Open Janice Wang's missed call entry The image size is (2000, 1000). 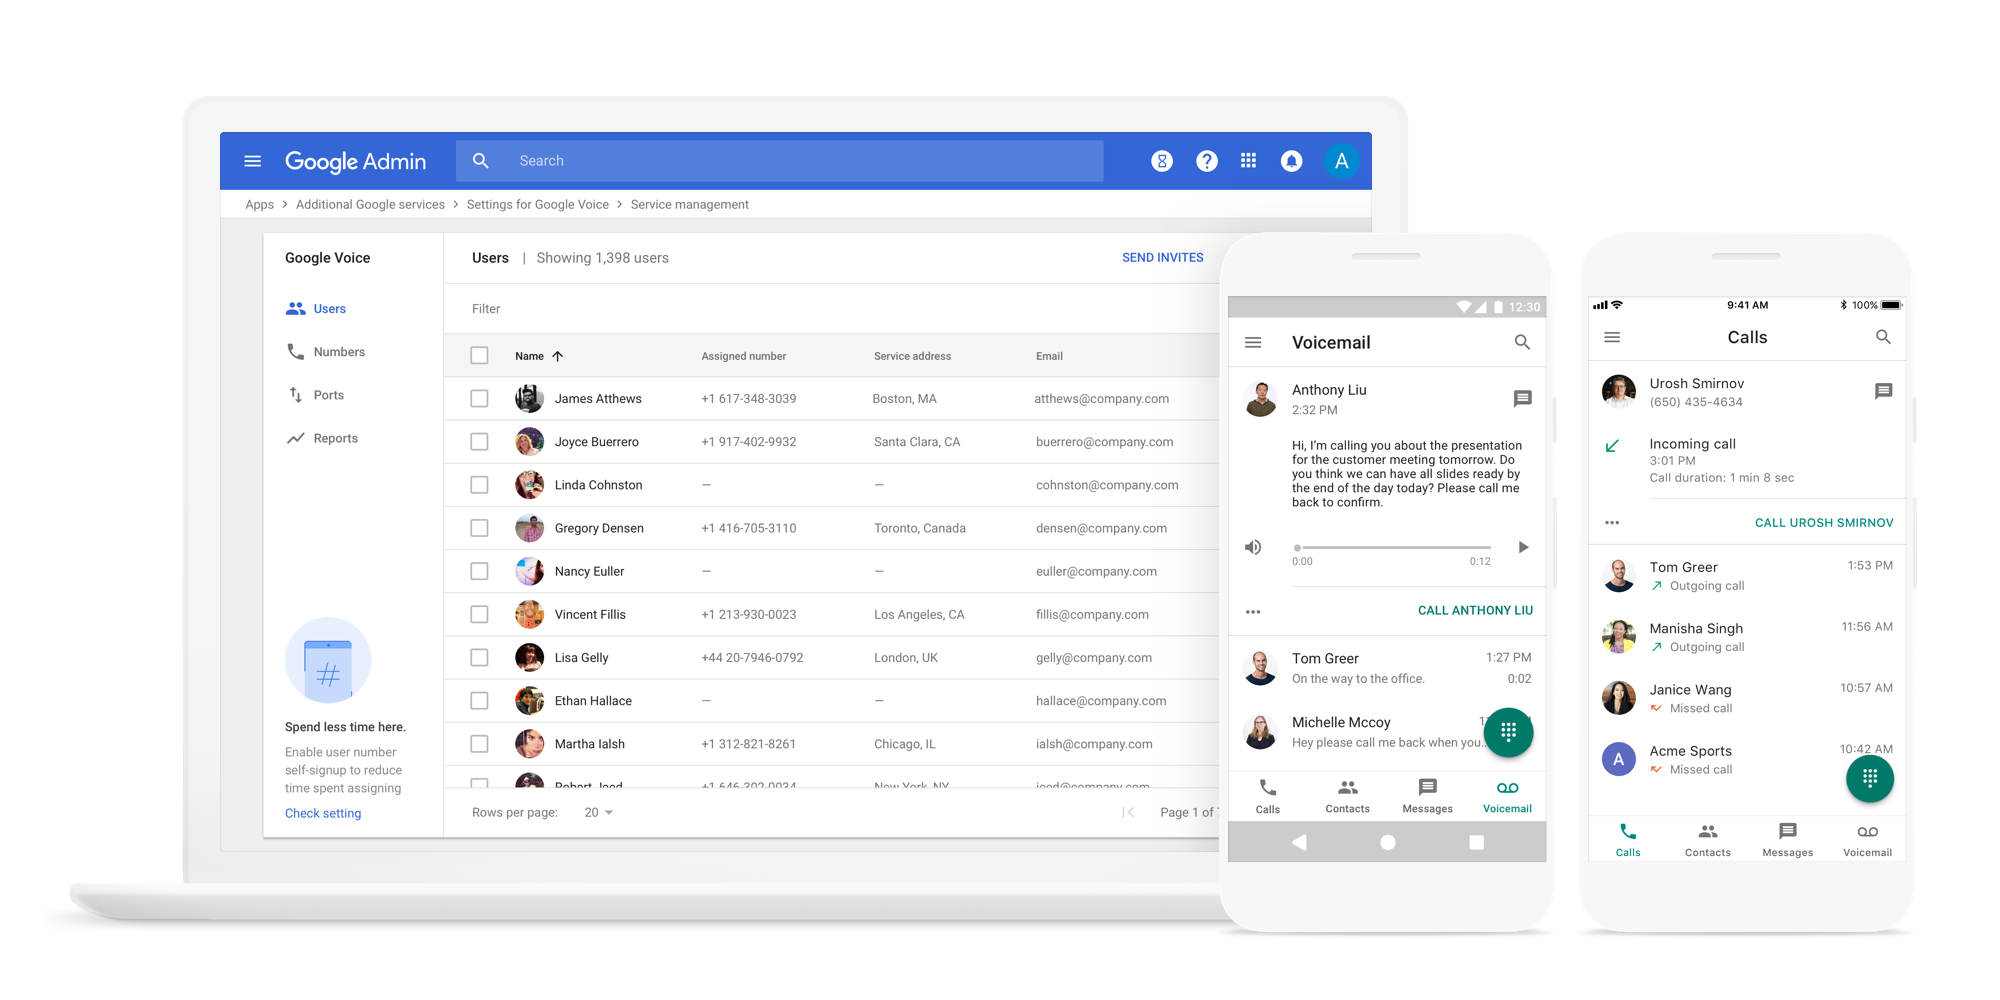(1748, 698)
